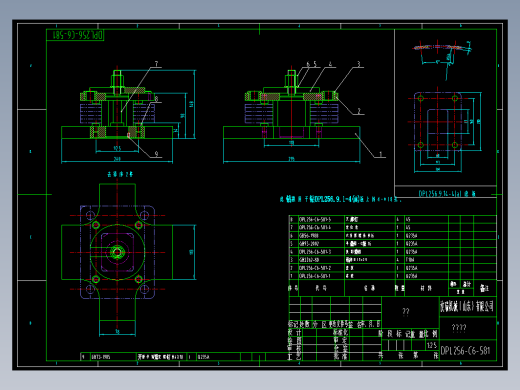The height and width of the screenshot is (390, 520).
Task: Click the 设计 label in the signature block
Action: click(x=294, y=332)
